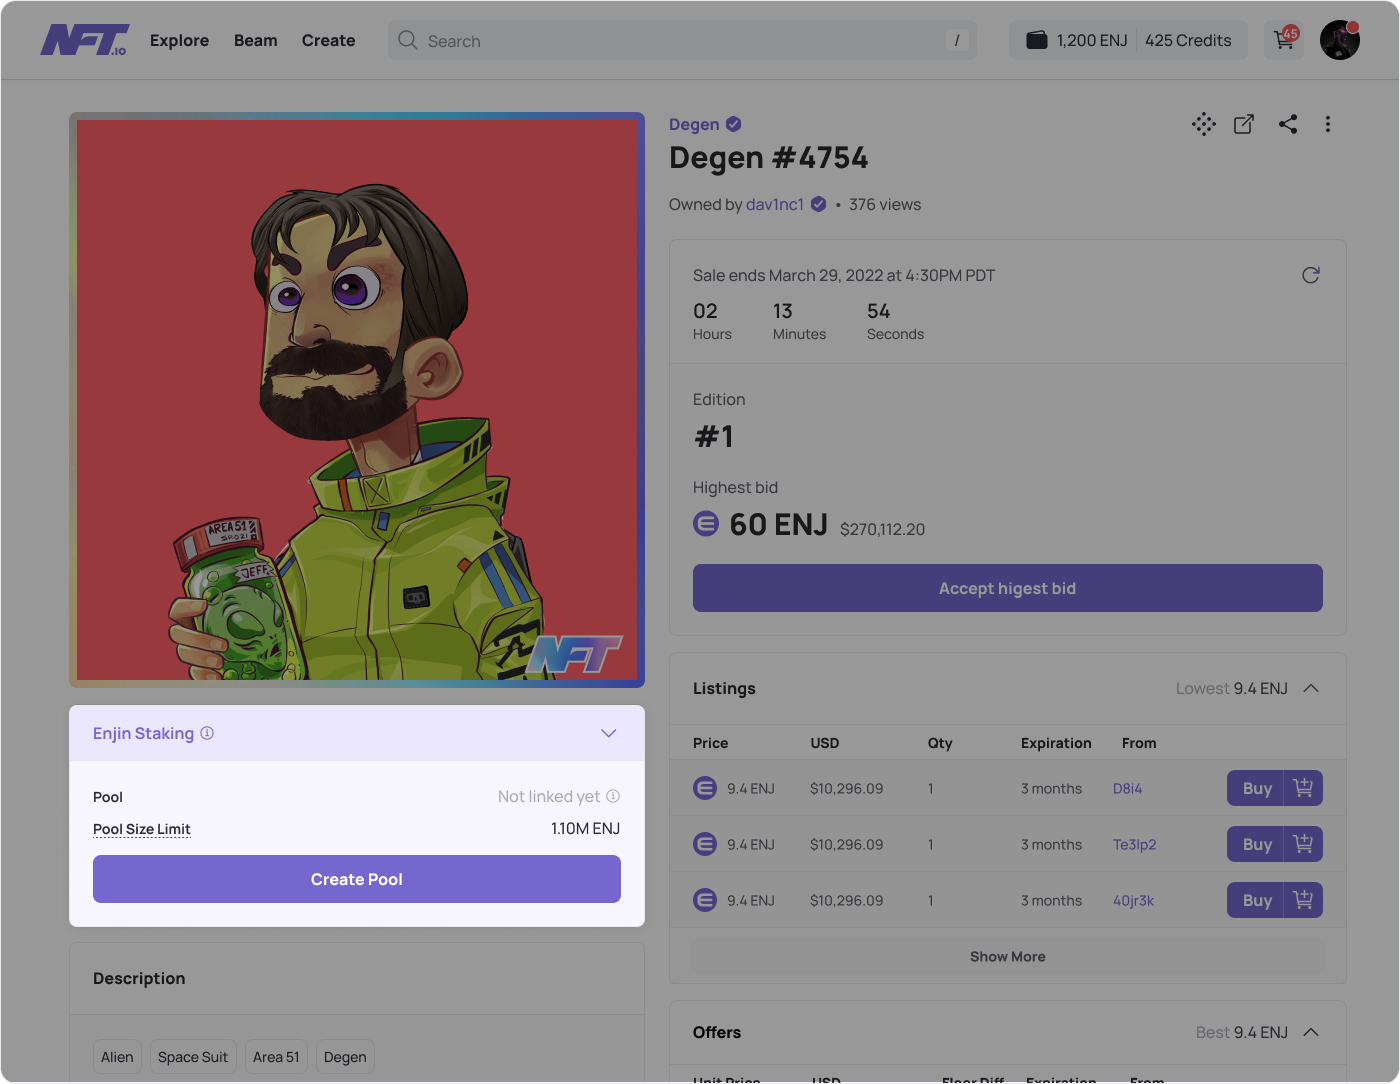Click the 1.10M ENJ pool size value
The height and width of the screenshot is (1084, 1400).
click(586, 828)
